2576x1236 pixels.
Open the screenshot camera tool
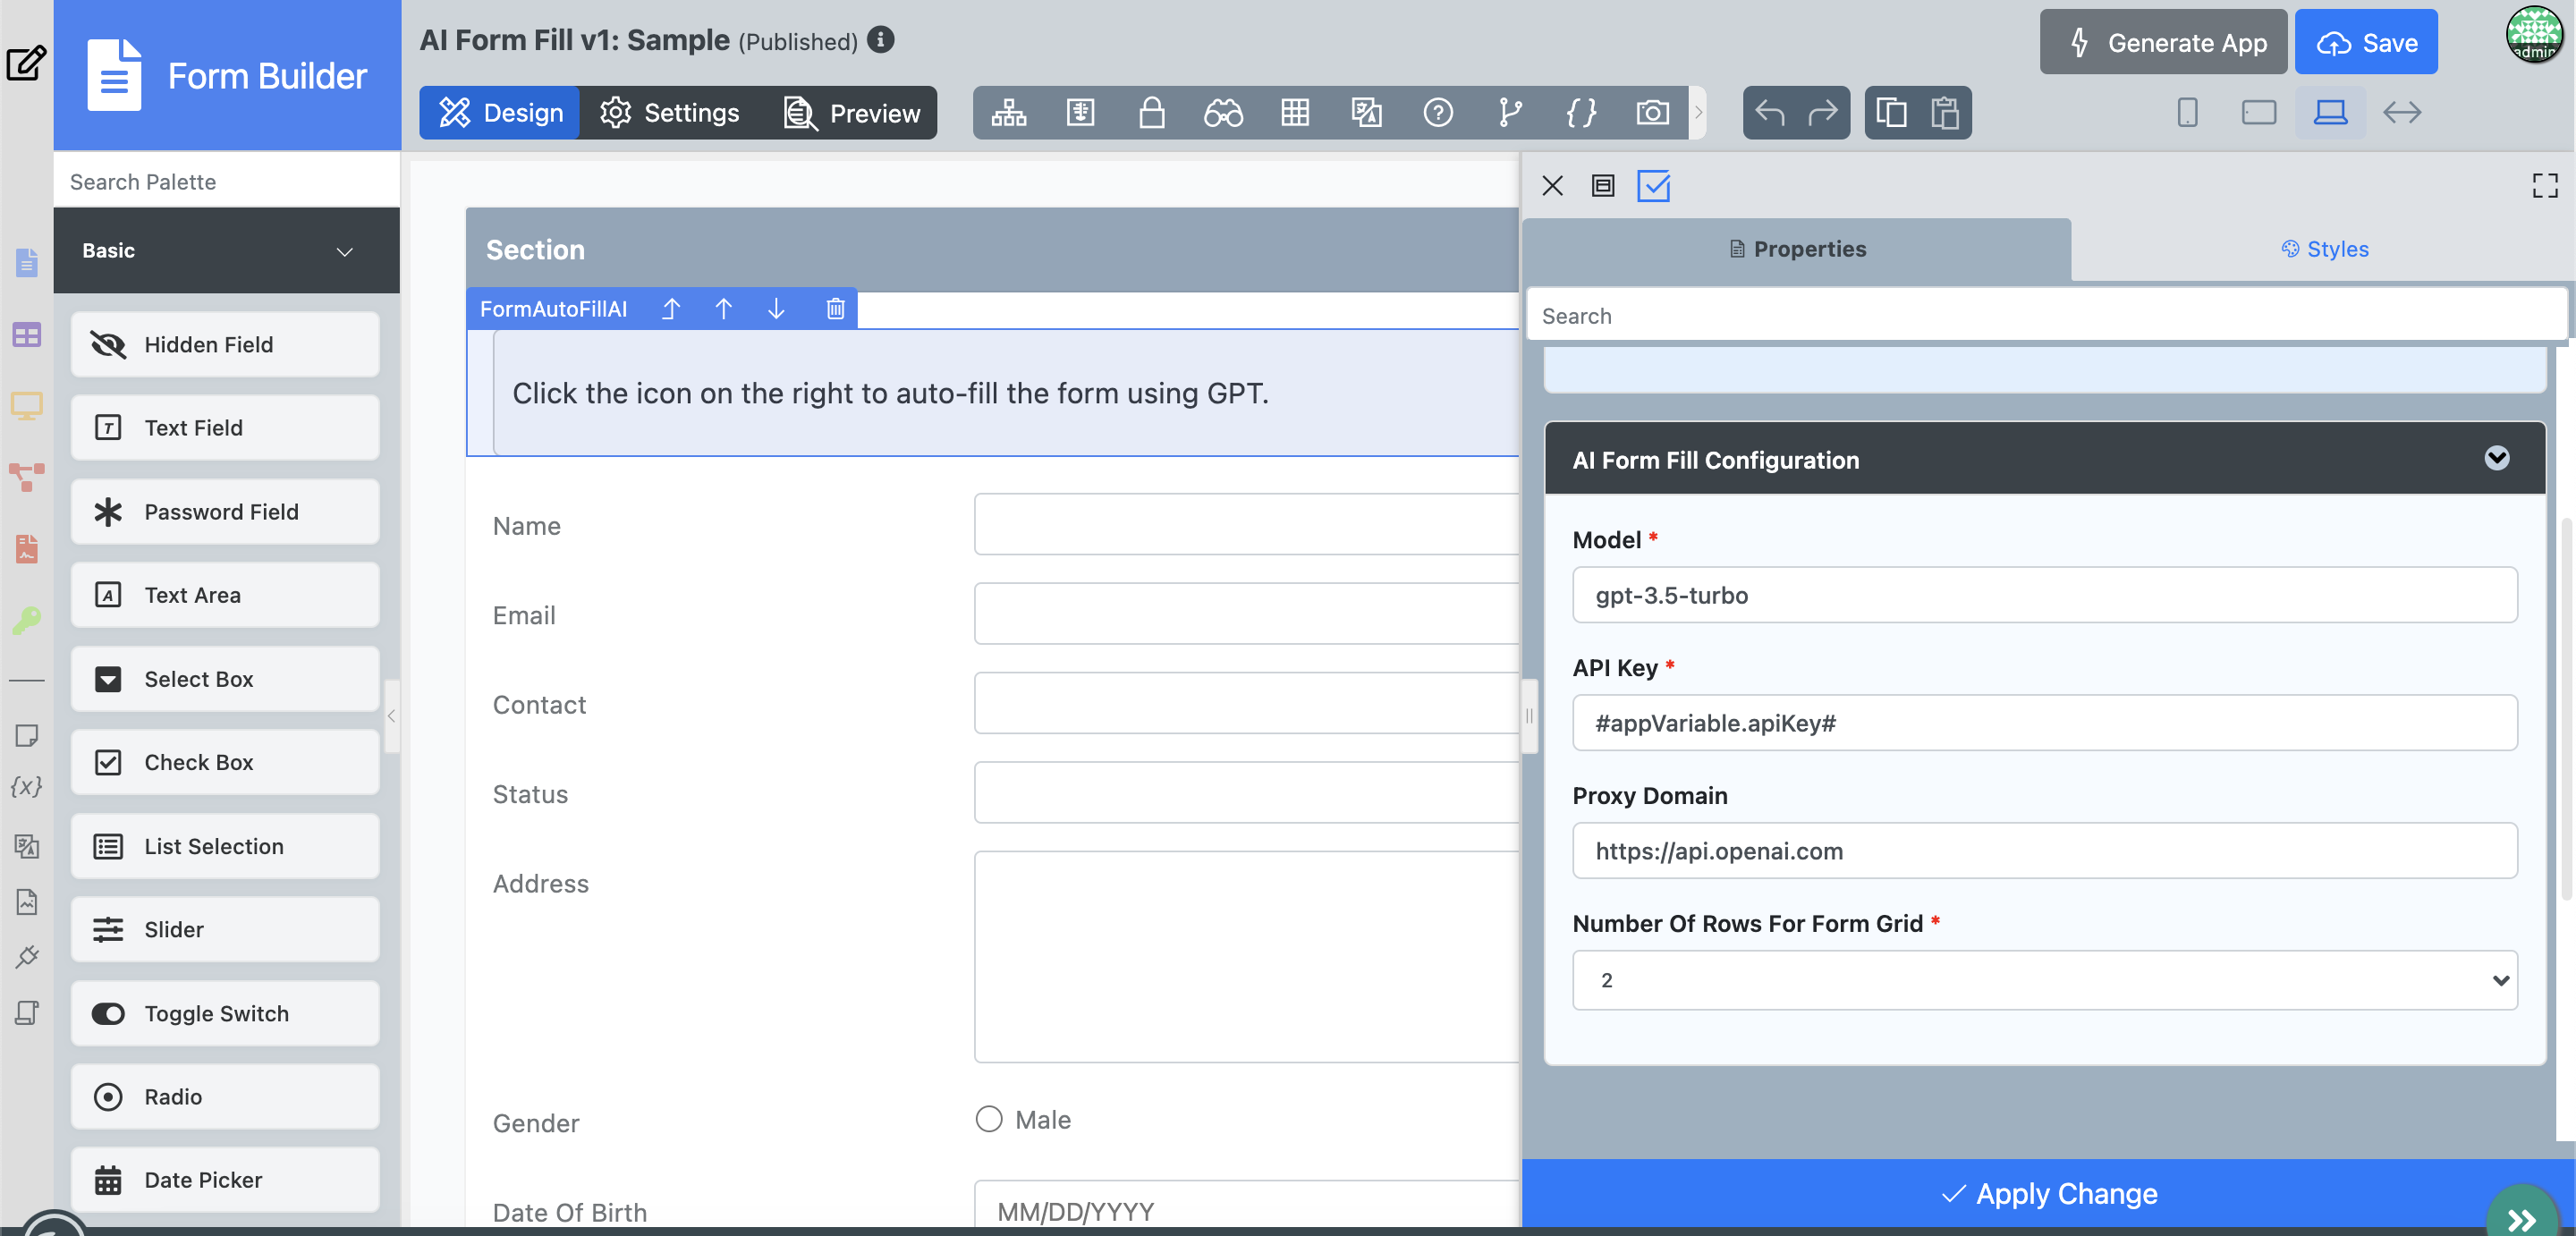[x=1652, y=112]
